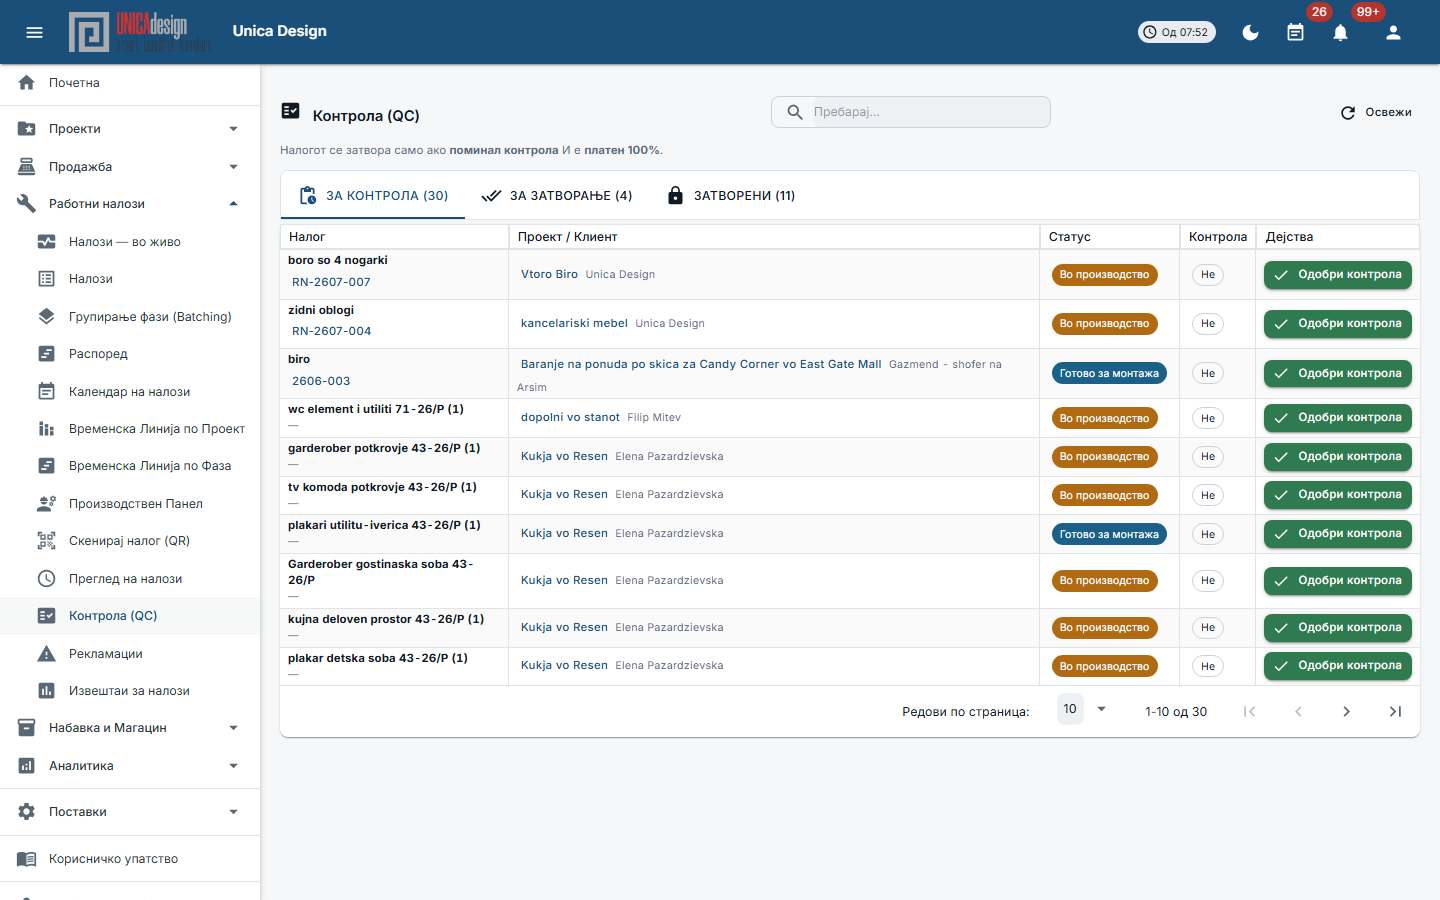Open the Распоред page

point(130,354)
